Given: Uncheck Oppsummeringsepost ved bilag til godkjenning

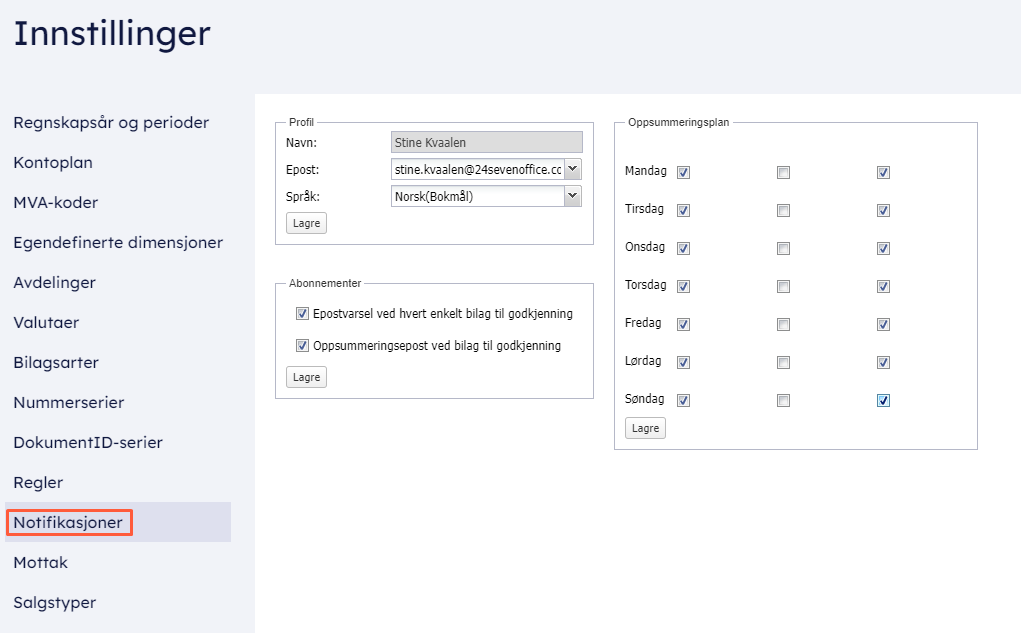Looking at the screenshot, I should pos(303,346).
